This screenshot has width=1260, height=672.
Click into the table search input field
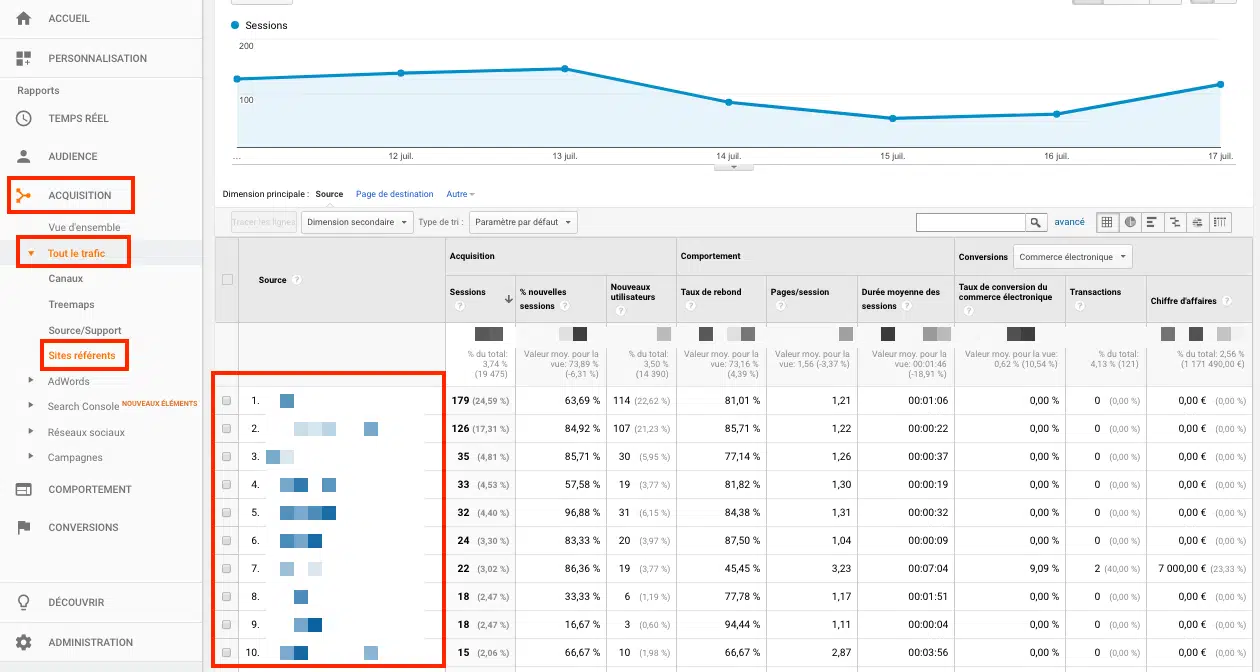point(970,222)
